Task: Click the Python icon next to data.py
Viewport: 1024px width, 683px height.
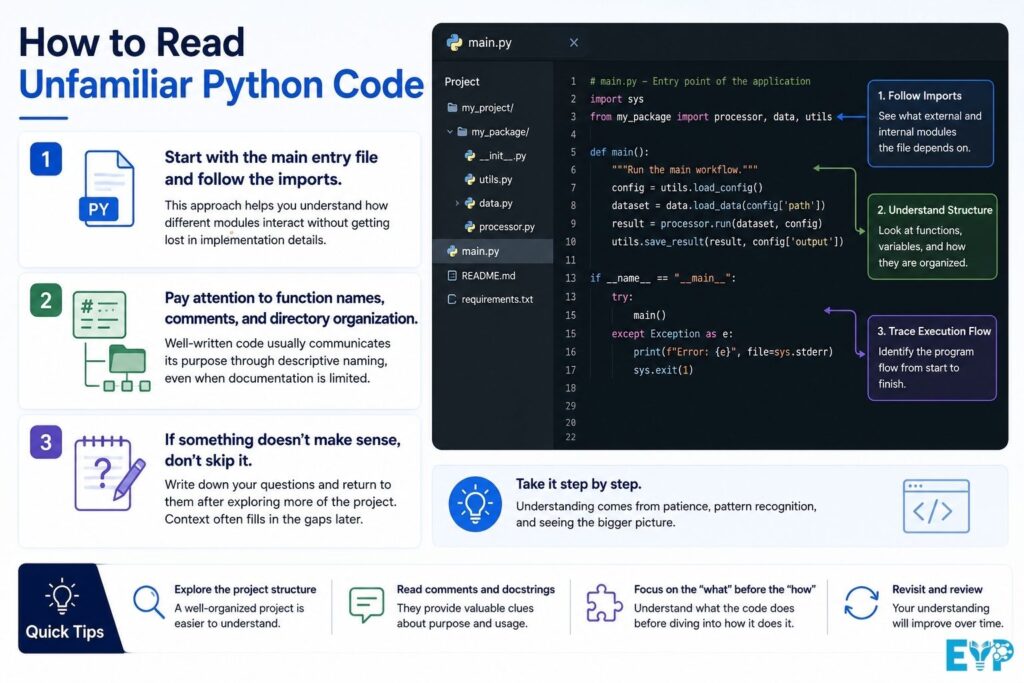Action: click(470, 203)
